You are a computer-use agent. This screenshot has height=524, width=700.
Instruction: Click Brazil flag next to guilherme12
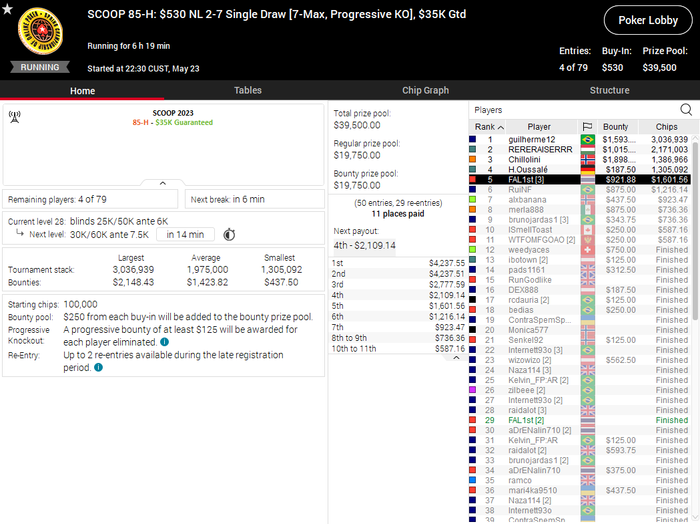[x=588, y=139]
